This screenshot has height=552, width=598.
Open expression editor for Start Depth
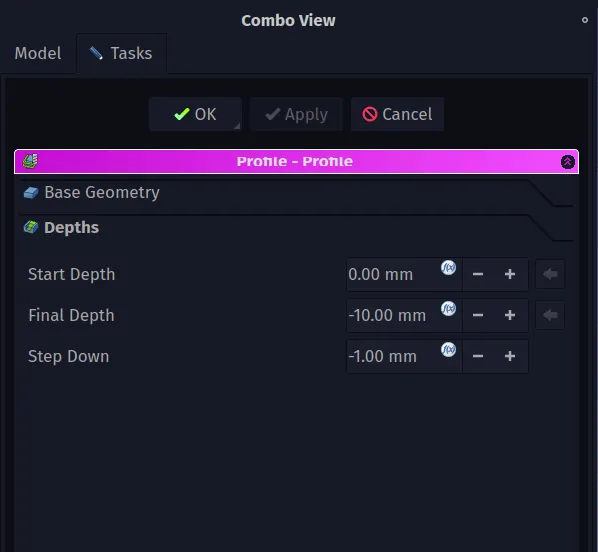[x=448, y=267]
